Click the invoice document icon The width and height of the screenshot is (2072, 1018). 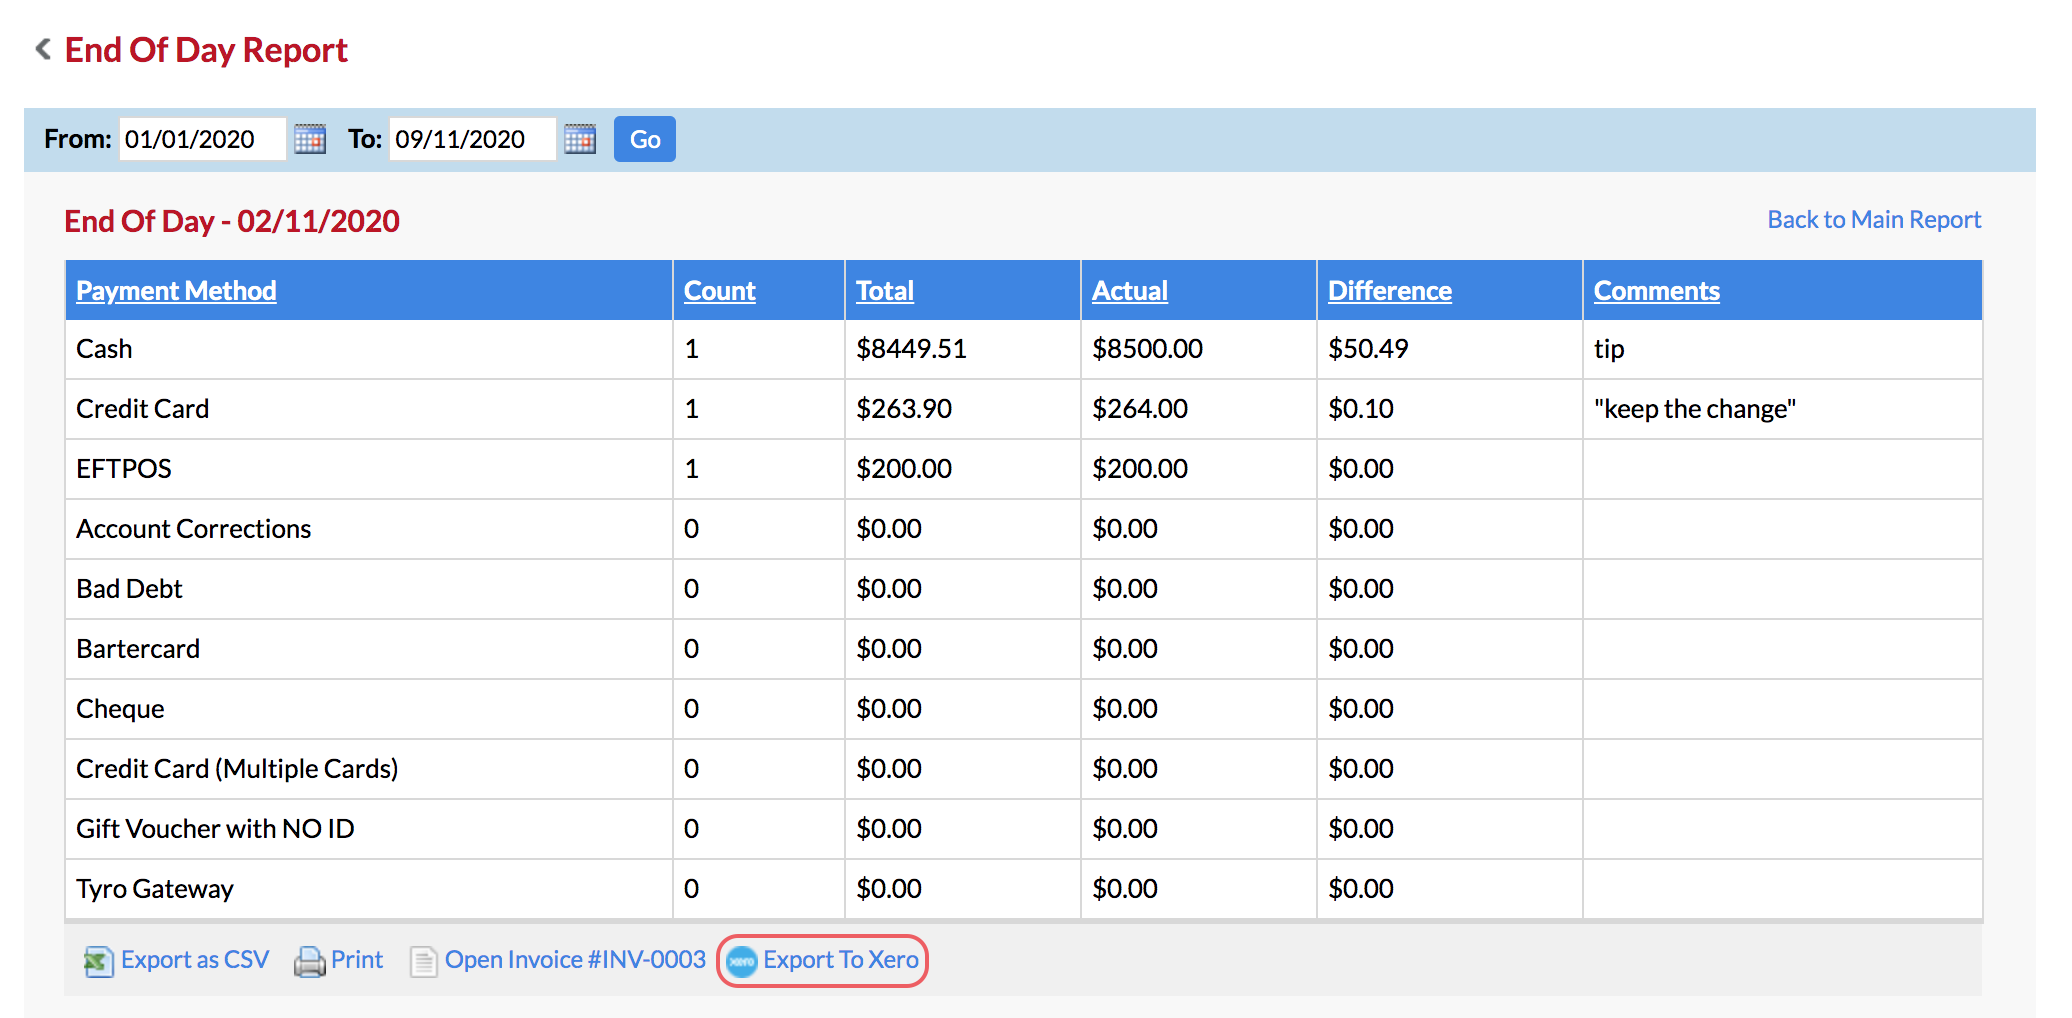click(x=424, y=961)
